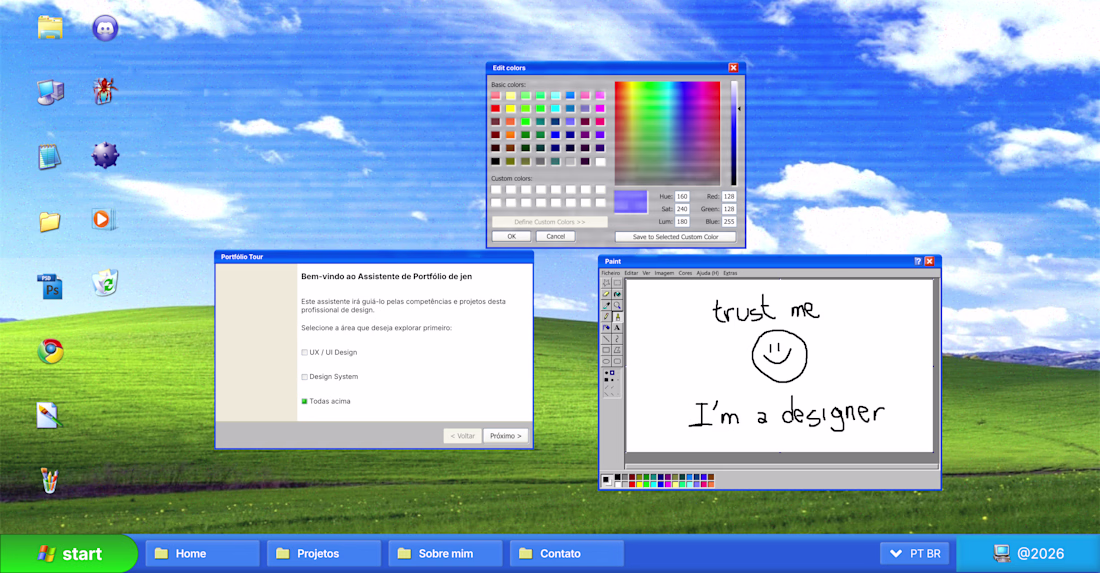Select the Polygon tool in Paint

tap(617, 350)
